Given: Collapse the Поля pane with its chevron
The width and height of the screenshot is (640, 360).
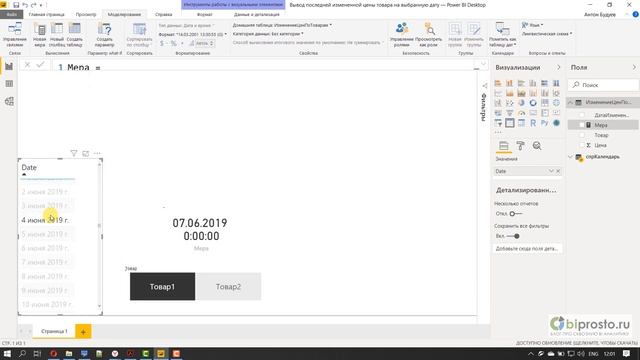Looking at the screenshot, I should tap(634, 67).
